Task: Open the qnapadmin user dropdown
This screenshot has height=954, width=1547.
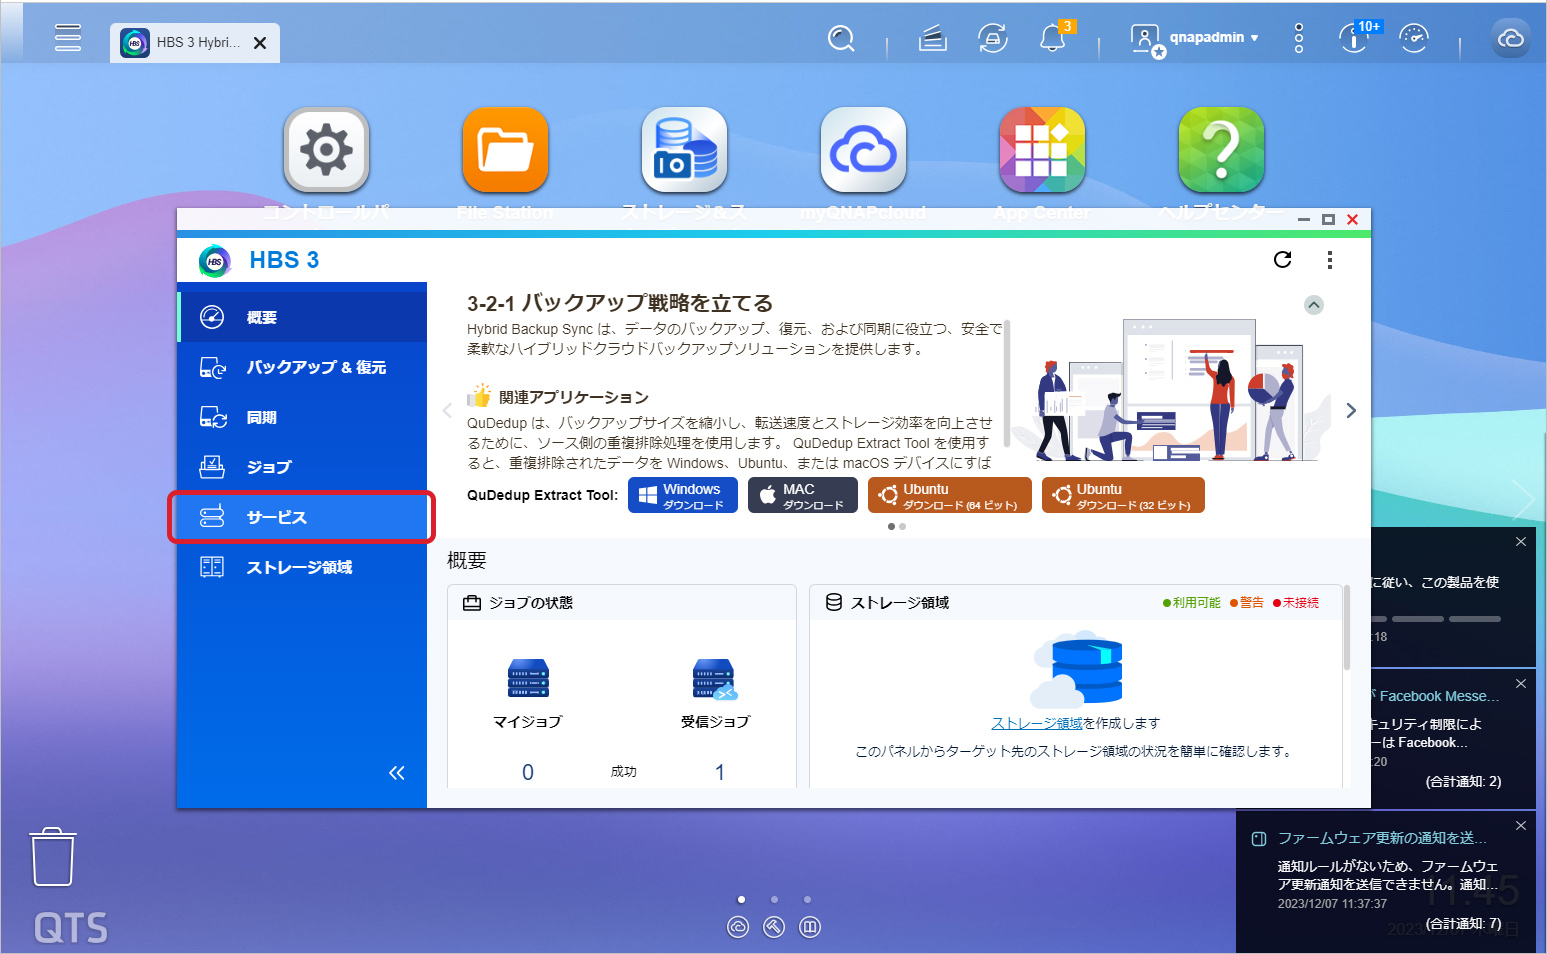Action: click(1214, 38)
